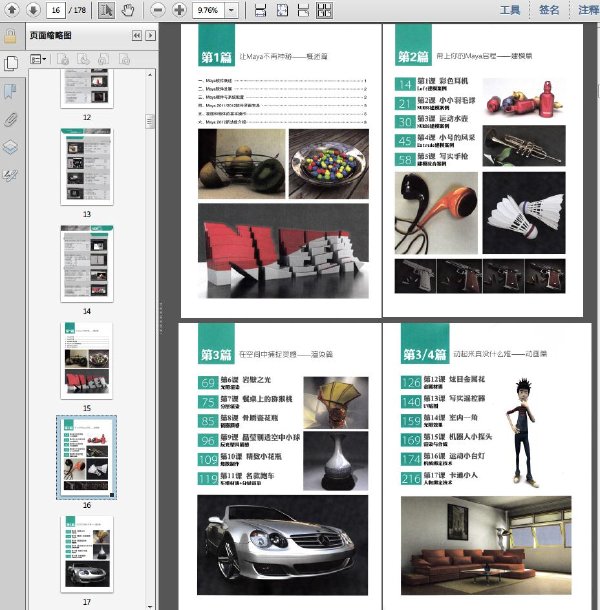
Task: Click the 第3篇 section heading
Action: 216,354
